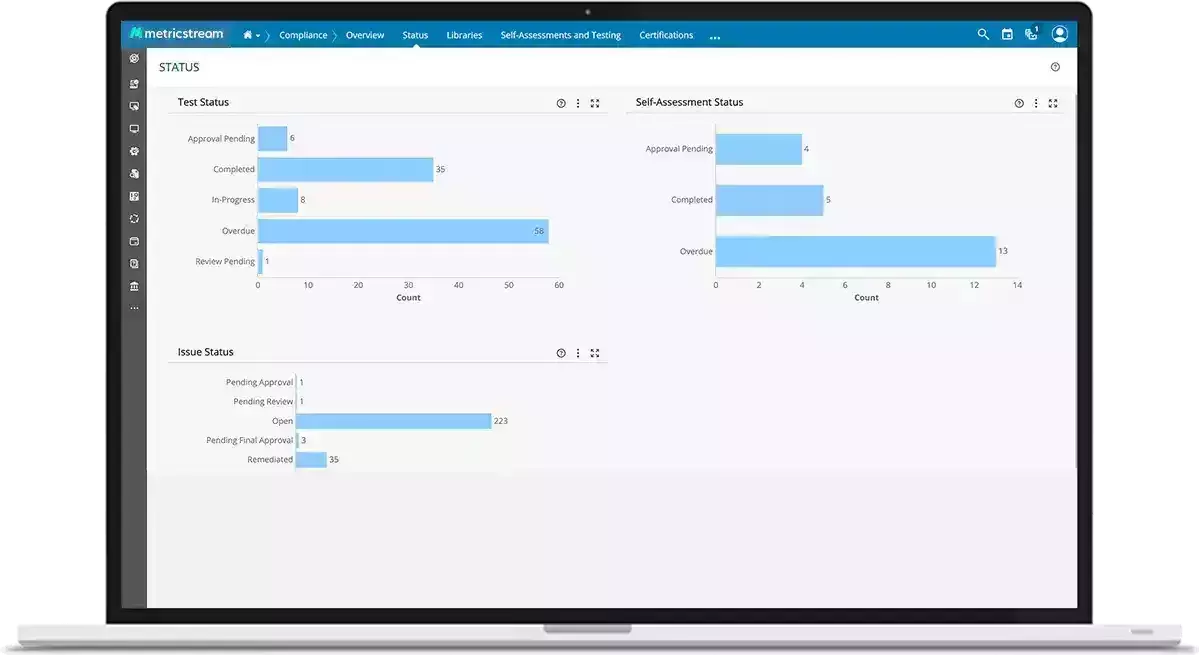Open the calendar icon in header
This screenshot has width=1200, height=655.
click(x=1007, y=34)
